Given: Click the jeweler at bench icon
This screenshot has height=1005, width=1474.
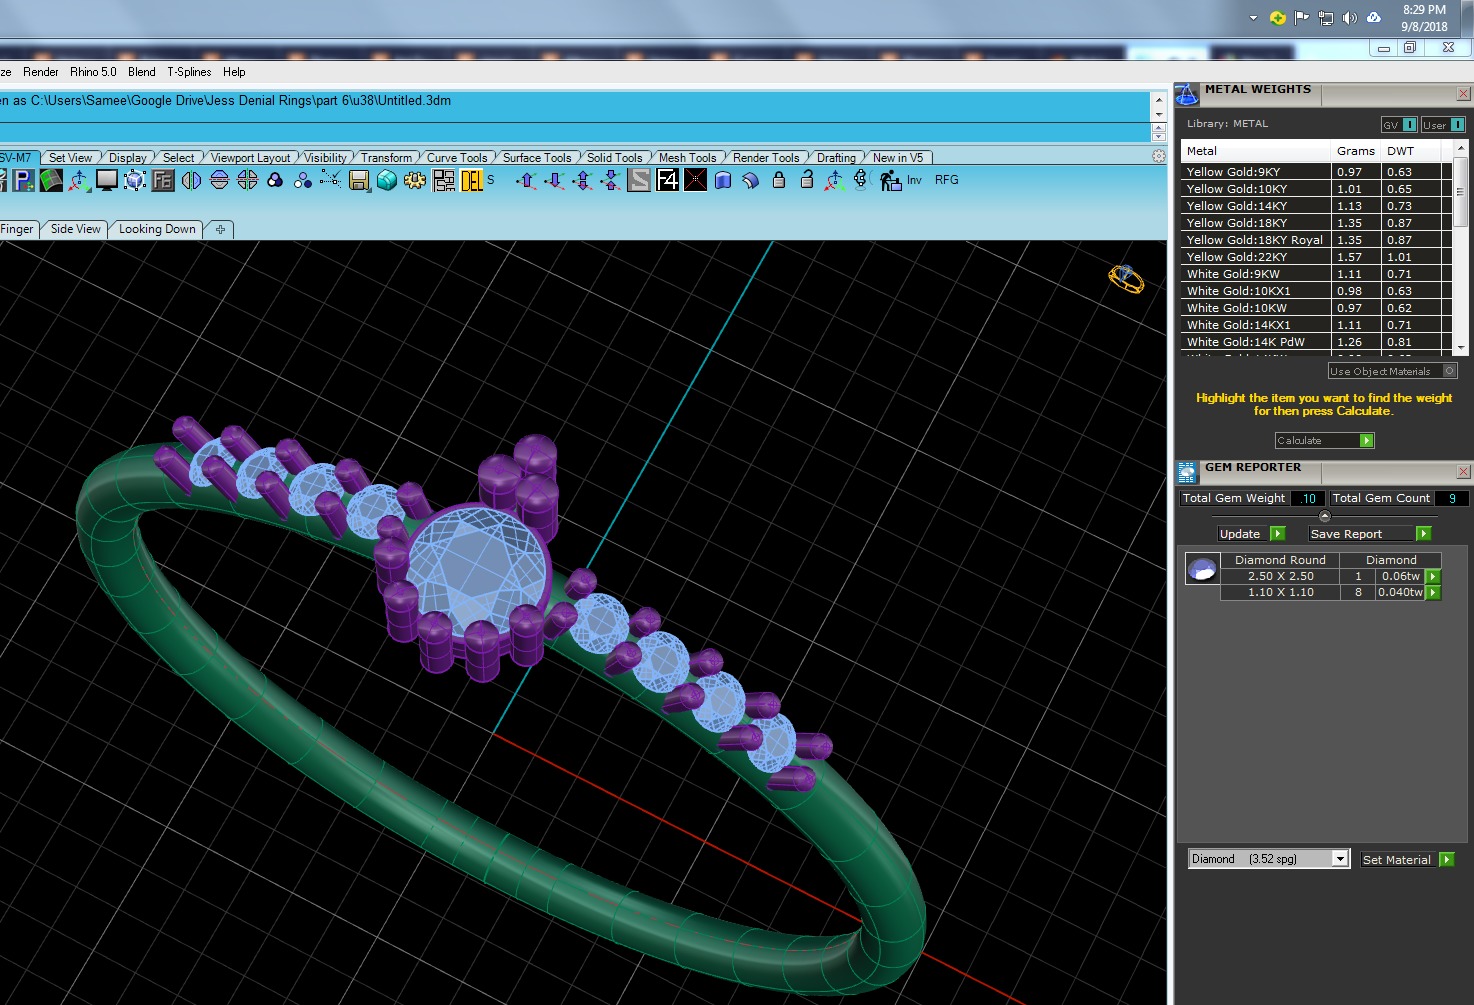Looking at the screenshot, I should 890,180.
